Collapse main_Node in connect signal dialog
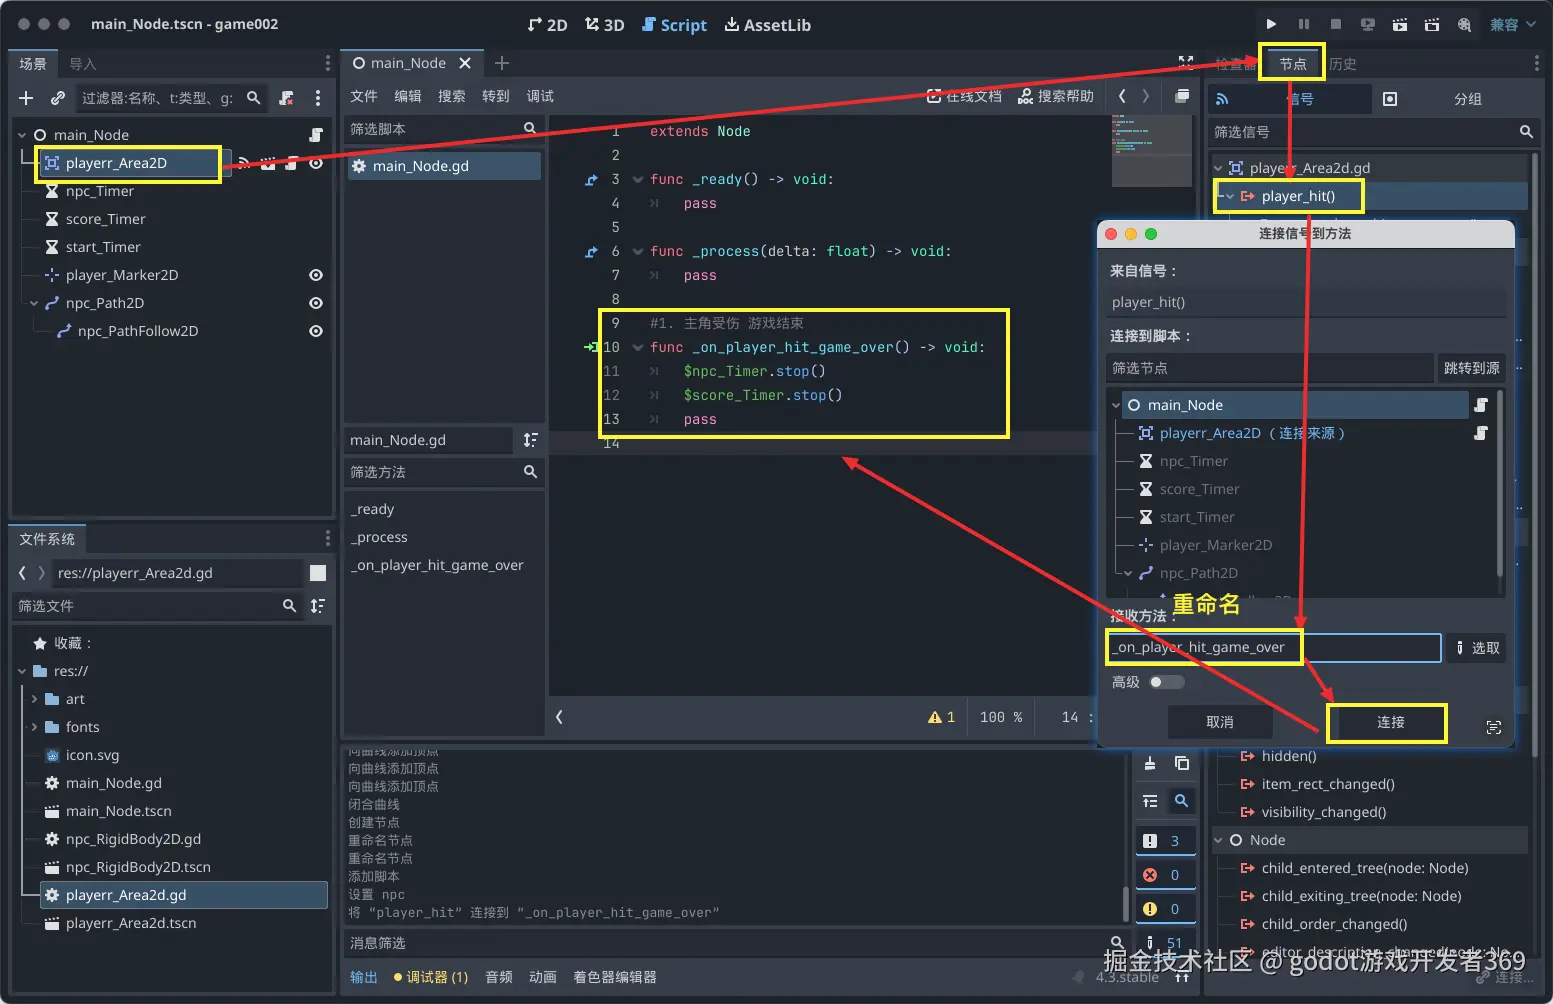Viewport: 1553px width, 1004px height. coord(1116,405)
